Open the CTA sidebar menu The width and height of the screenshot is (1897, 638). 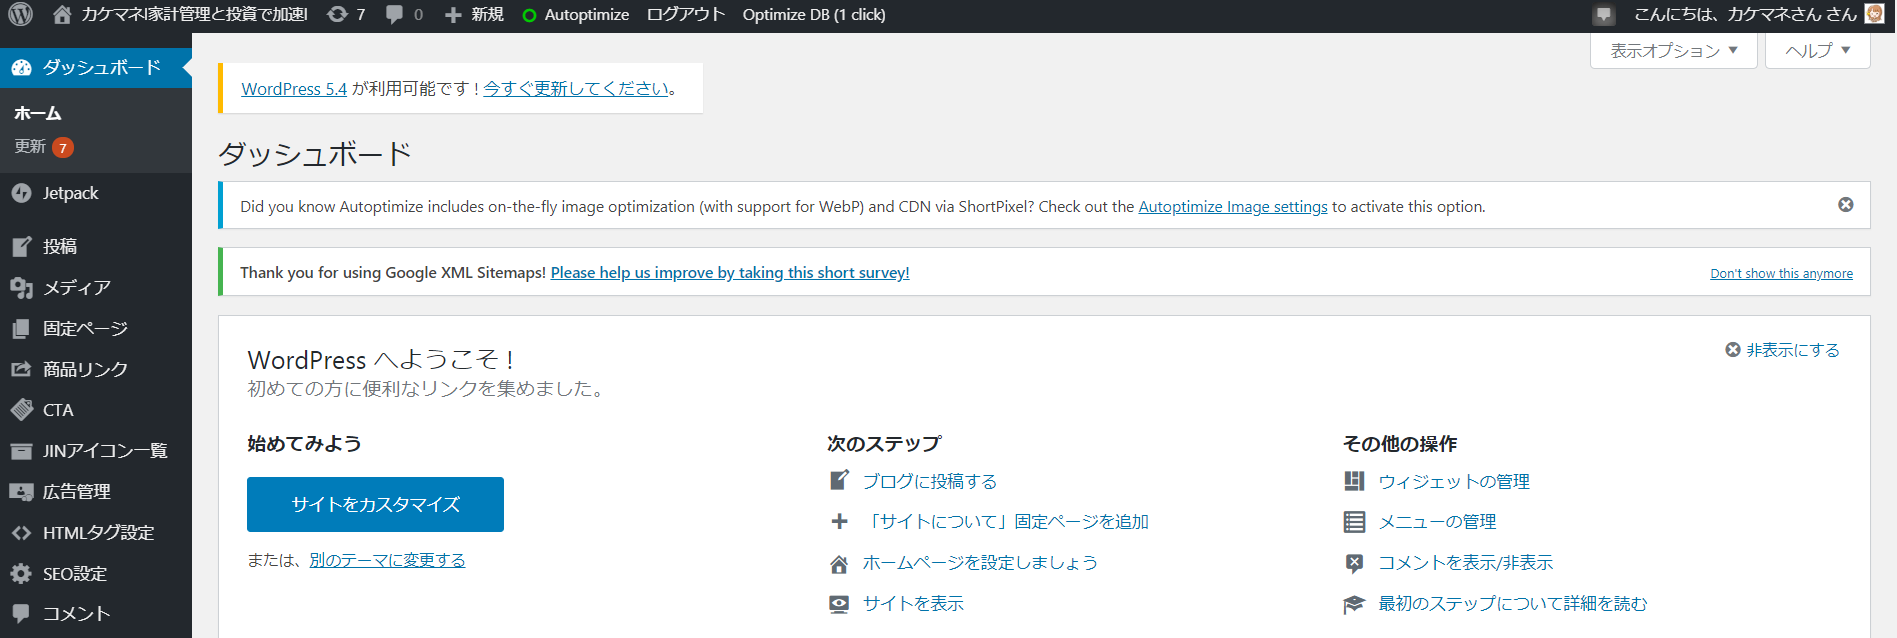[x=96, y=410]
